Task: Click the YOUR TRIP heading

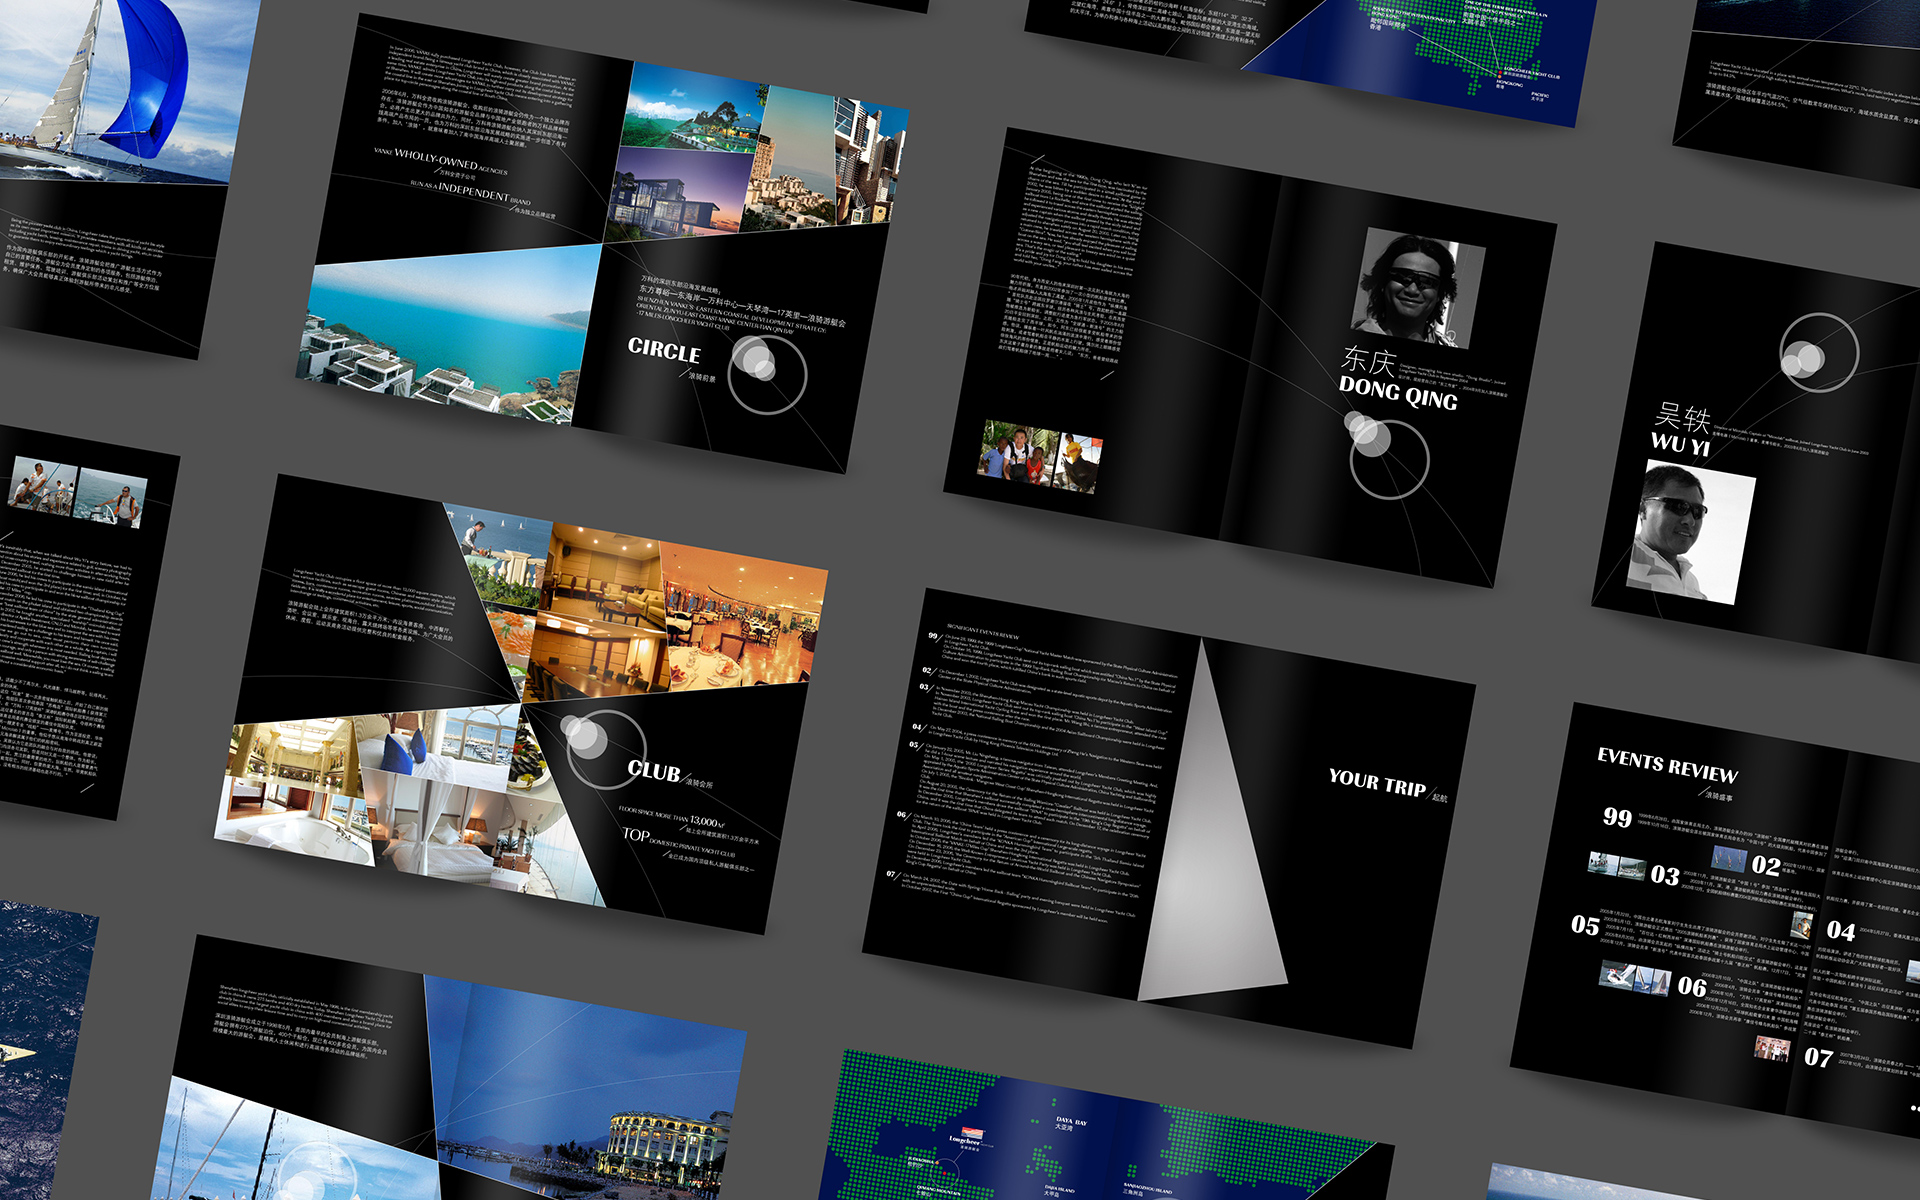Action: [x=1377, y=782]
